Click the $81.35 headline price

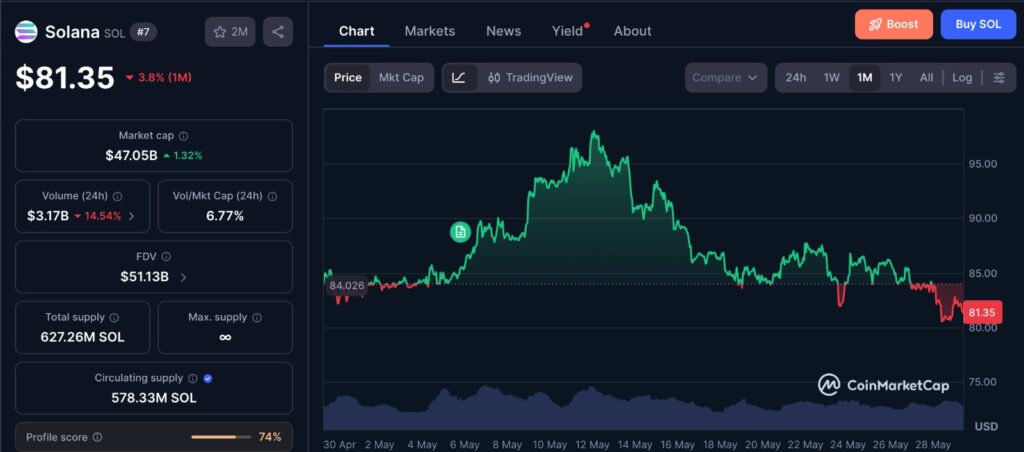tap(65, 78)
